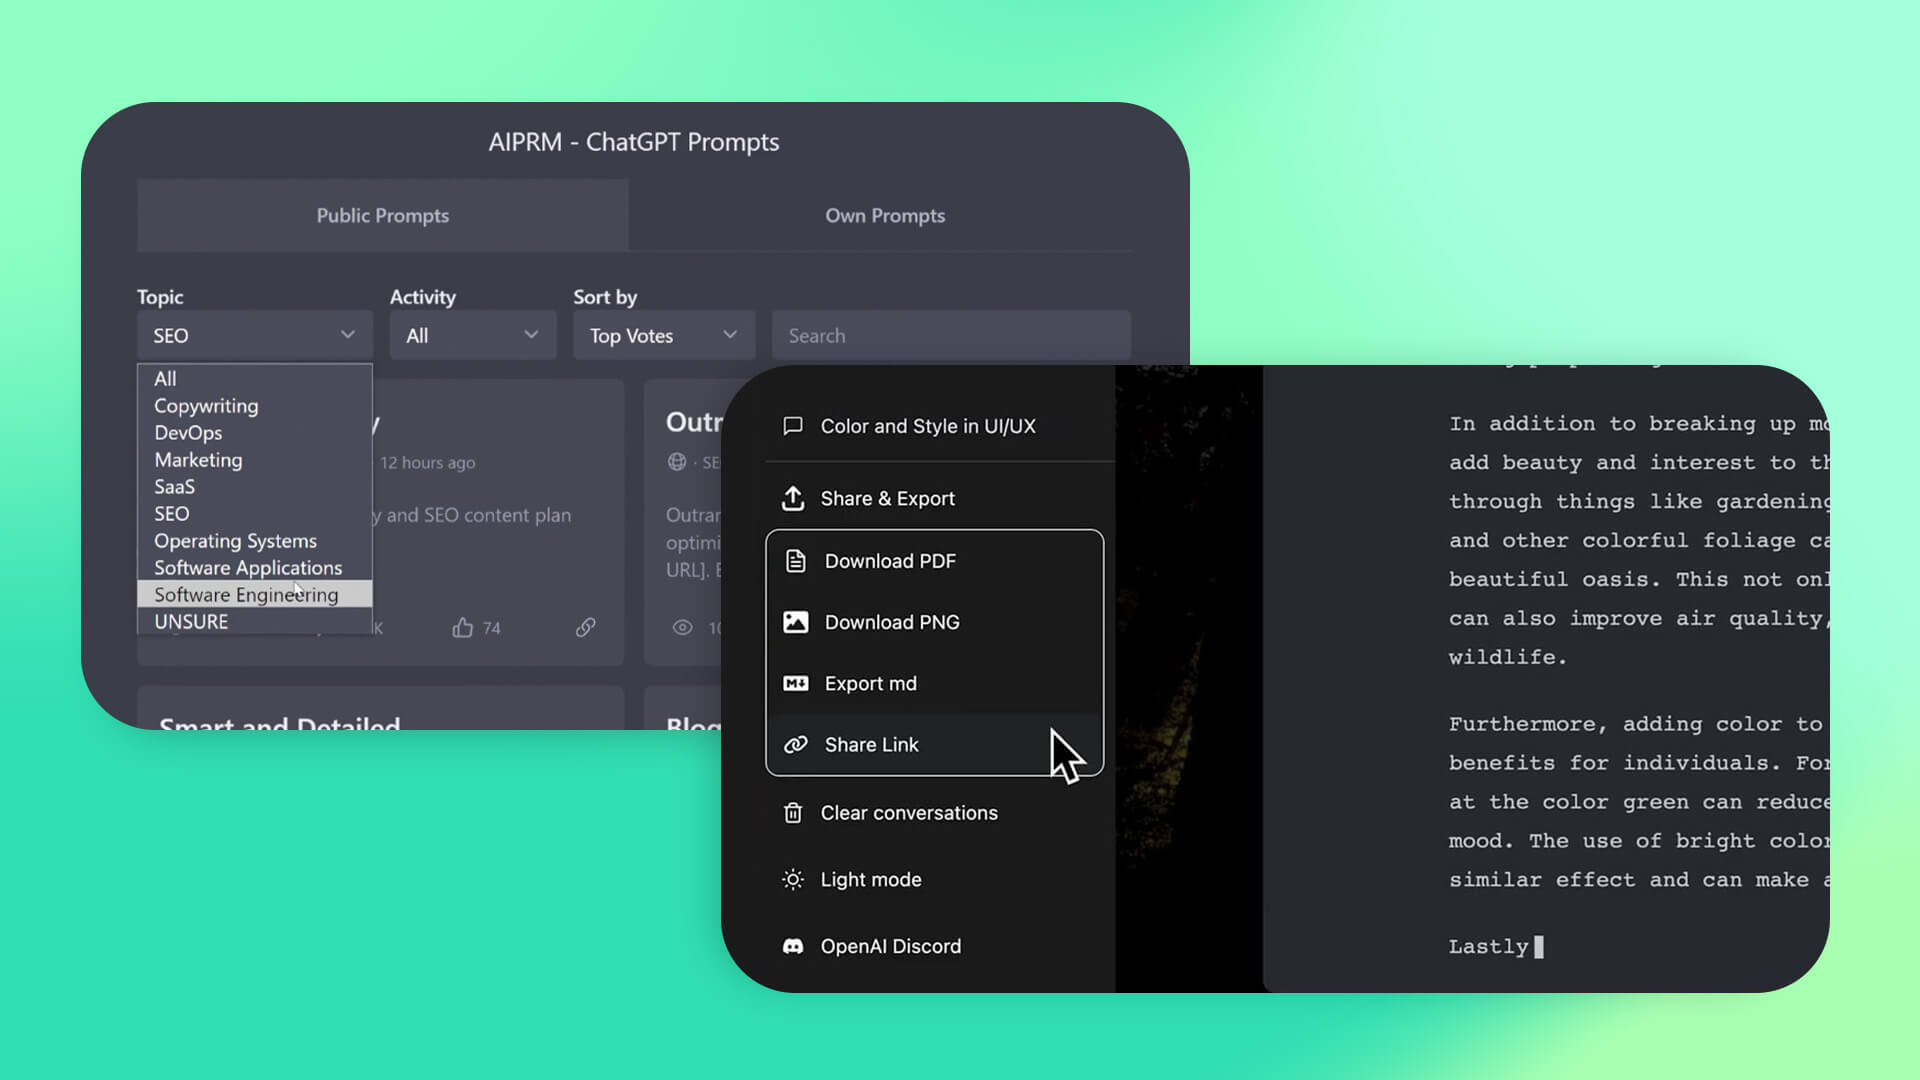The image size is (1920, 1080).
Task: Click the Share Link menu entry
Action: tap(871, 744)
